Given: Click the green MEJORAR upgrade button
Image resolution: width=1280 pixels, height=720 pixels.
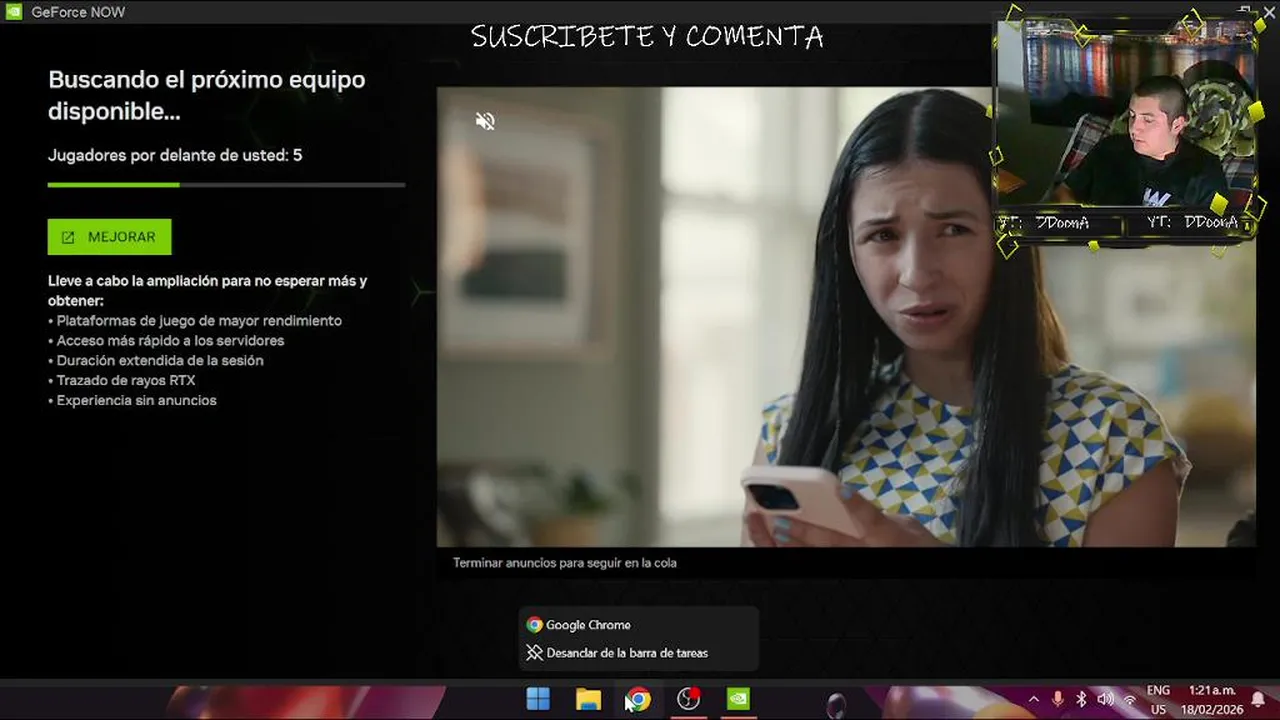Looking at the screenshot, I should pos(109,237).
